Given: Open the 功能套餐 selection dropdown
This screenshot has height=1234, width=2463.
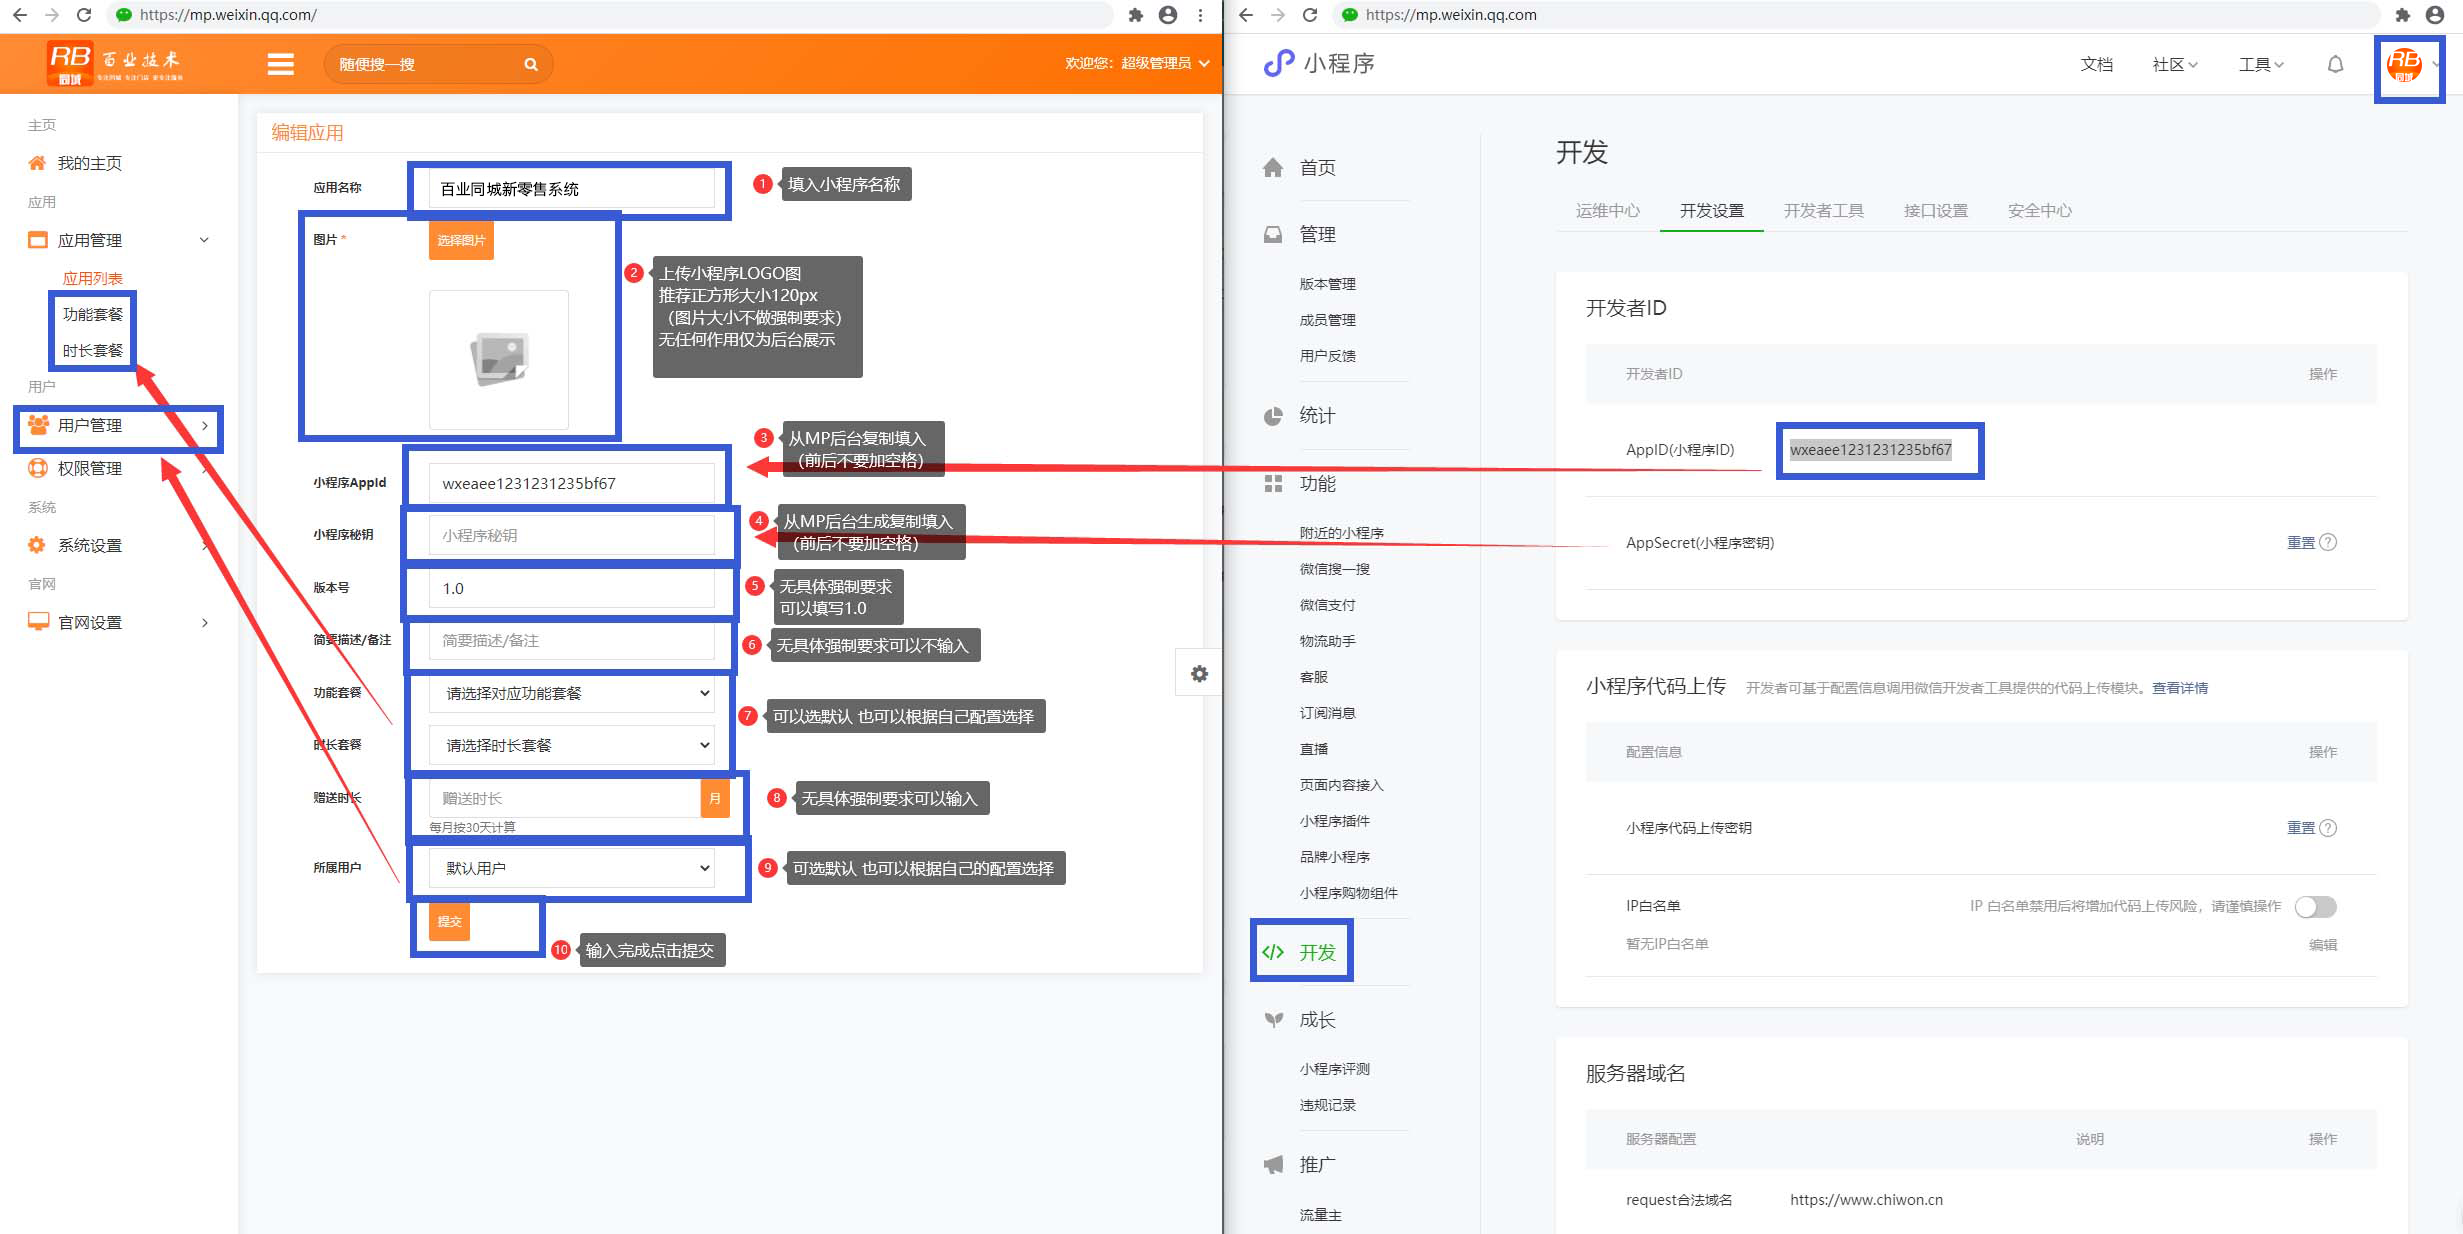Looking at the screenshot, I should pos(571,693).
